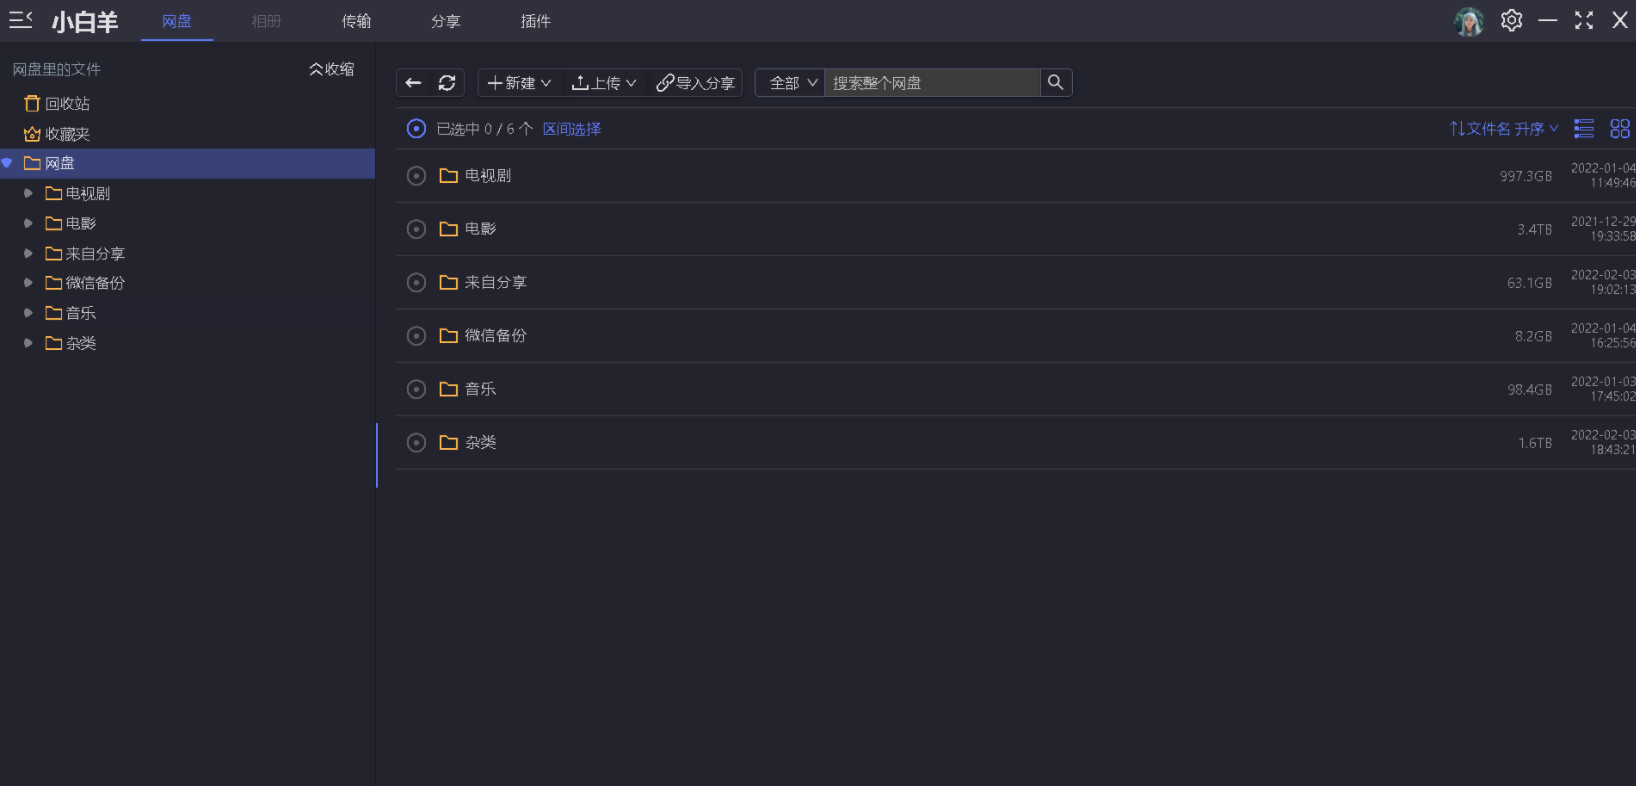The height and width of the screenshot is (786, 1636).
Task: Open settings gear icon
Action: pyautogui.click(x=1511, y=21)
